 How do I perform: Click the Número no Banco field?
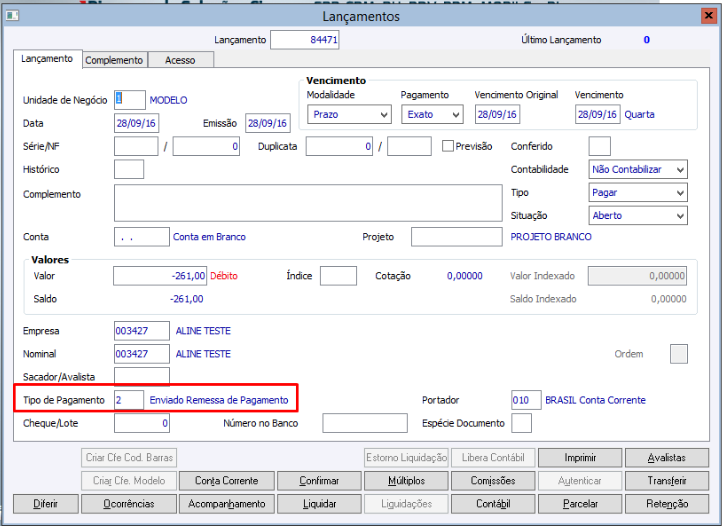click(x=365, y=423)
